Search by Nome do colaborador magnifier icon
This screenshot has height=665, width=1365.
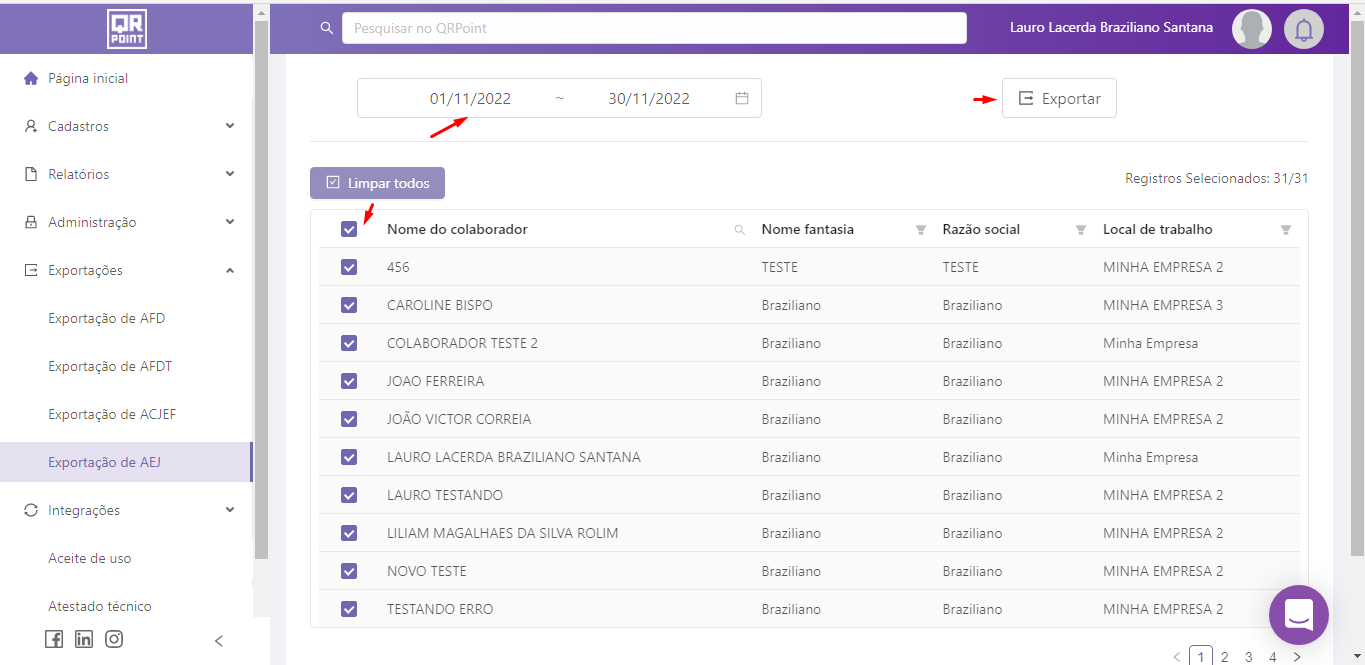pos(740,230)
